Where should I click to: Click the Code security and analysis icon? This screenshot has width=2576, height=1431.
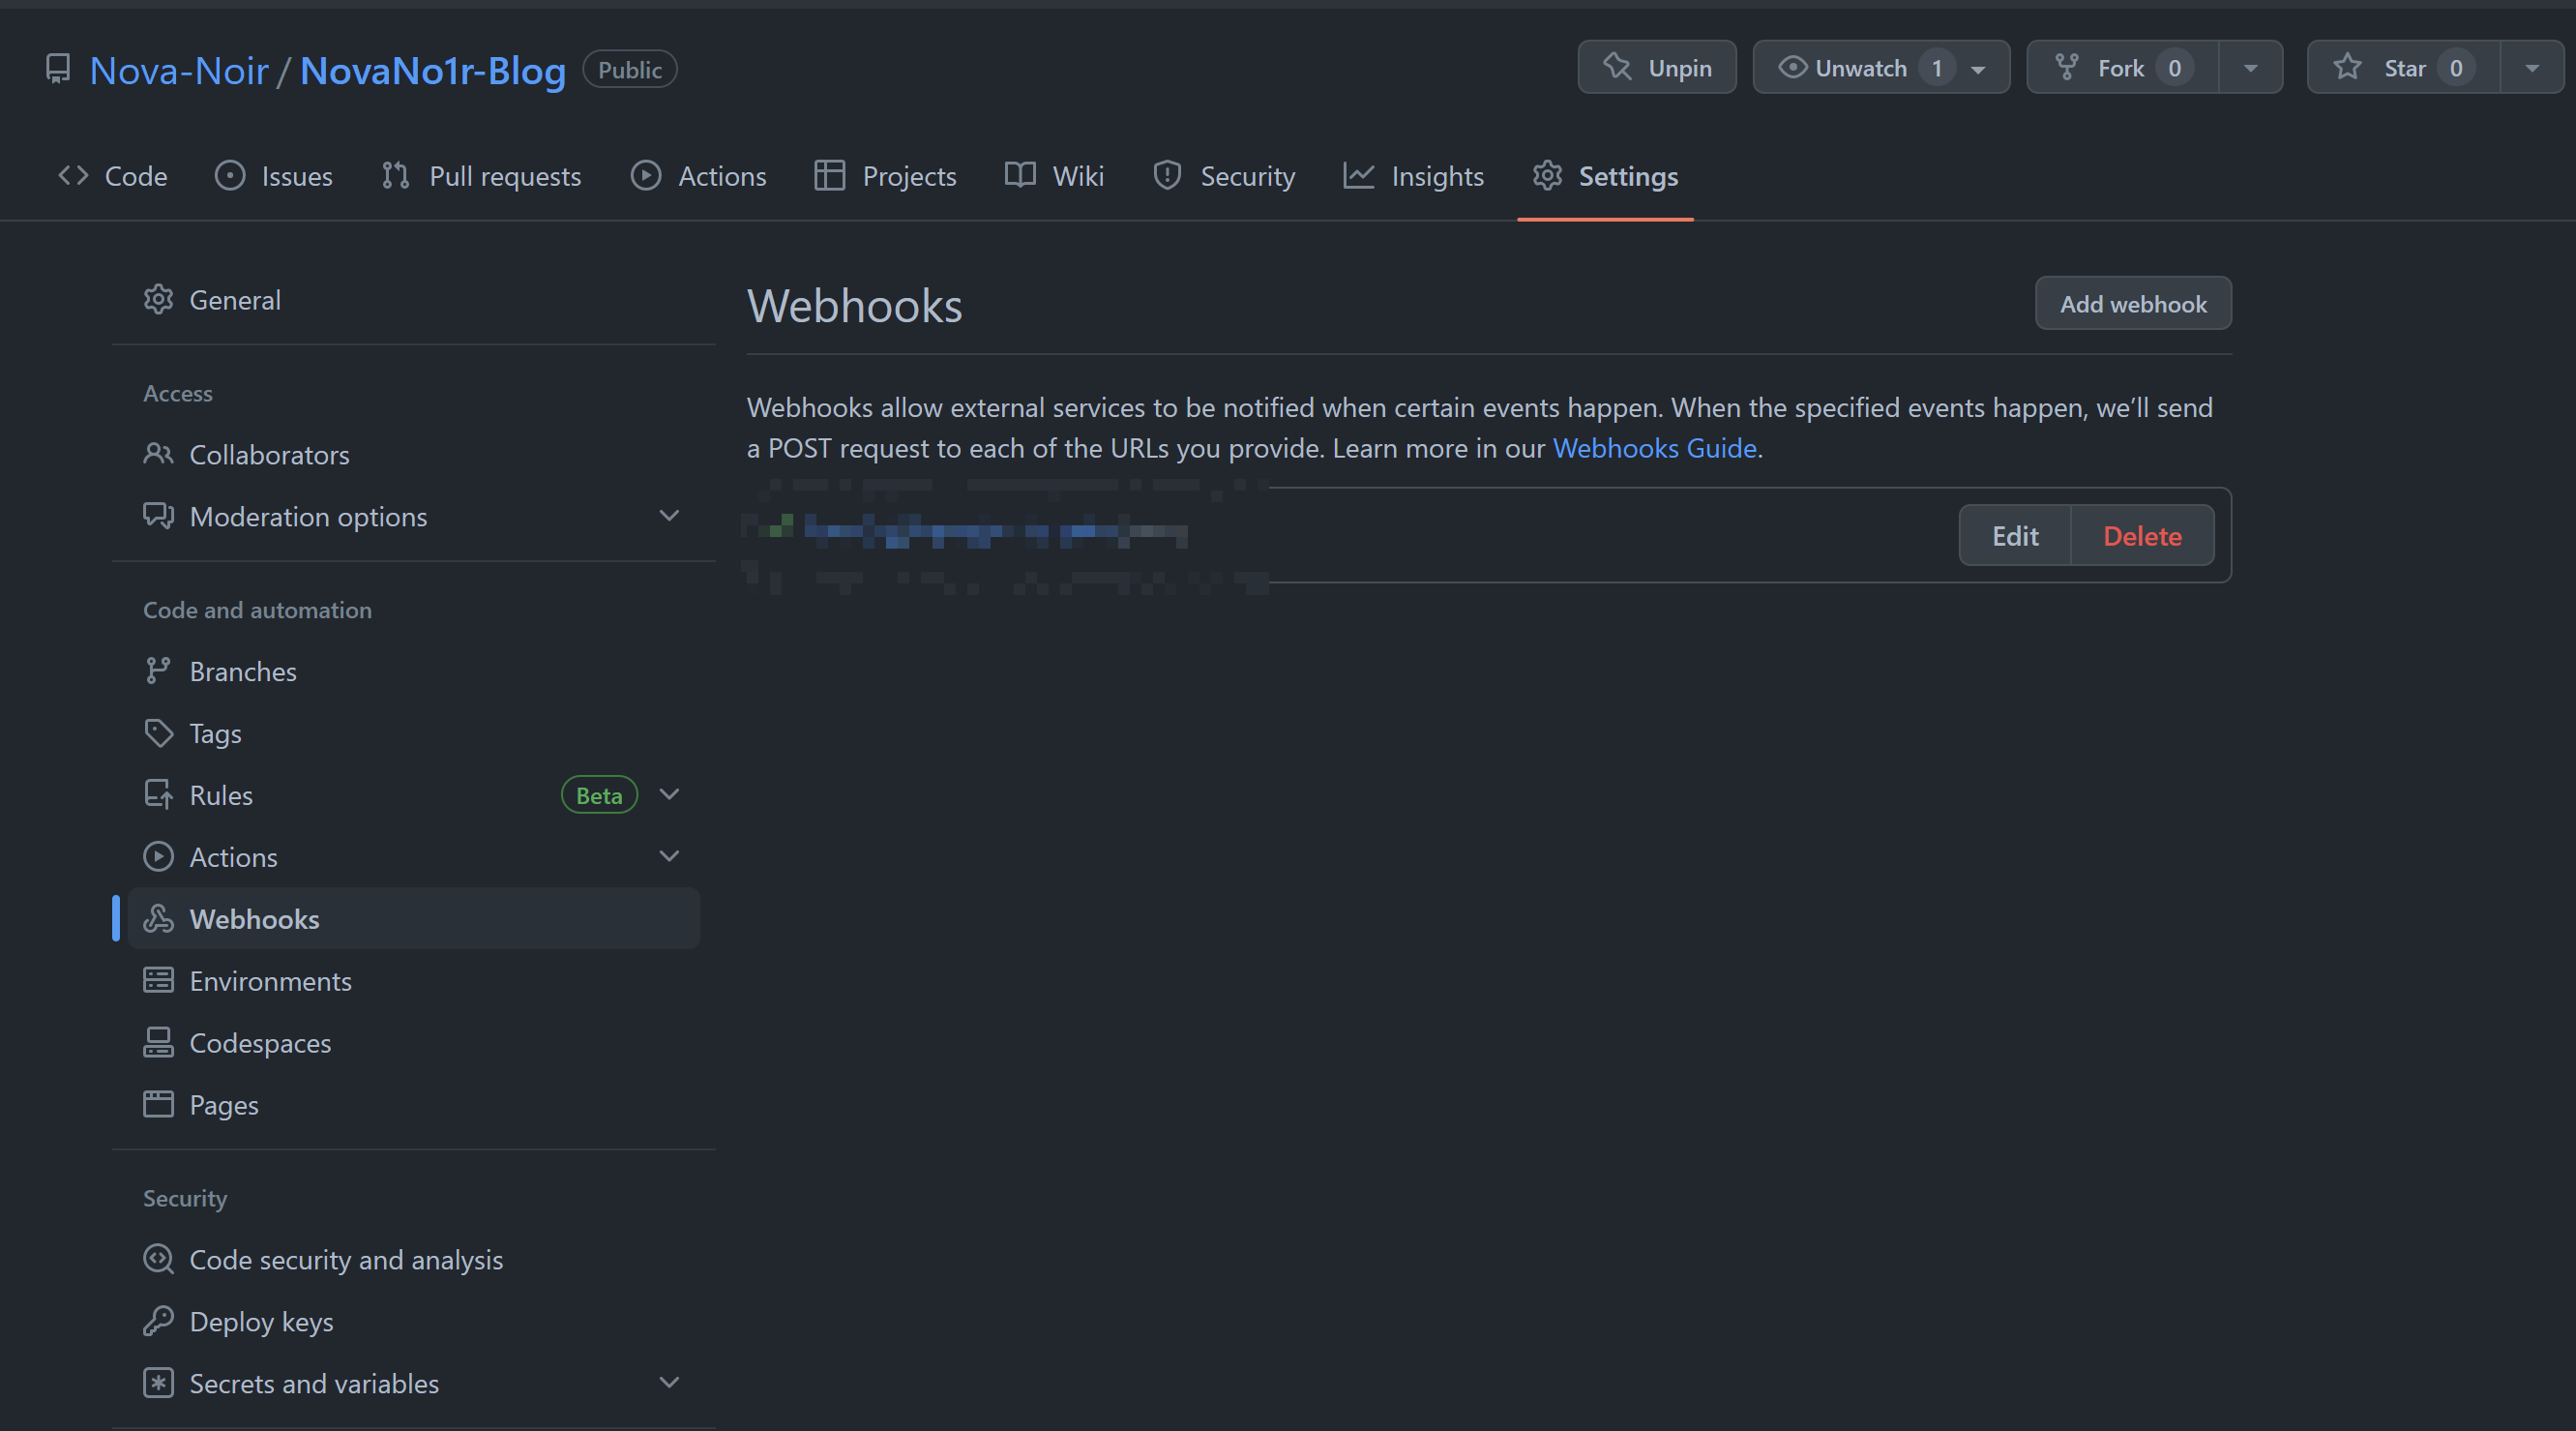[158, 1259]
